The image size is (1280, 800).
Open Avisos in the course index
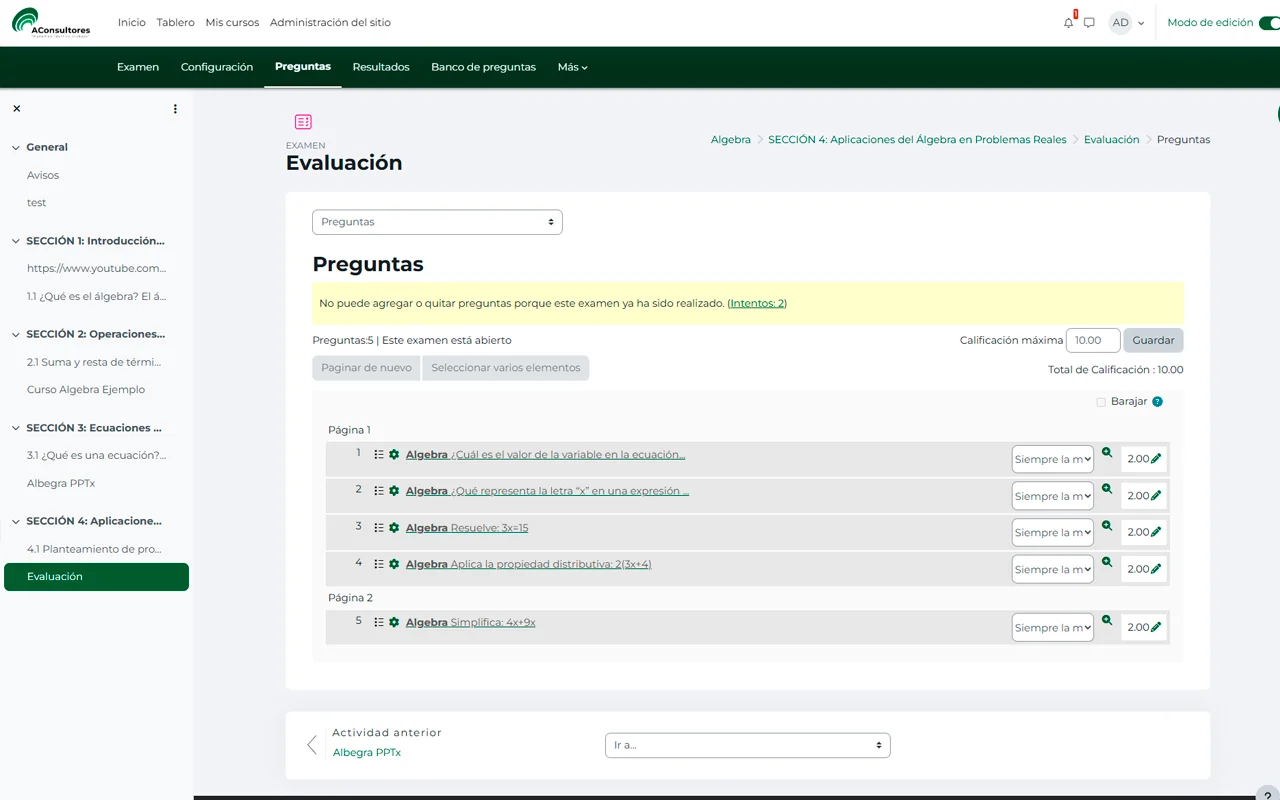point(43,175)
